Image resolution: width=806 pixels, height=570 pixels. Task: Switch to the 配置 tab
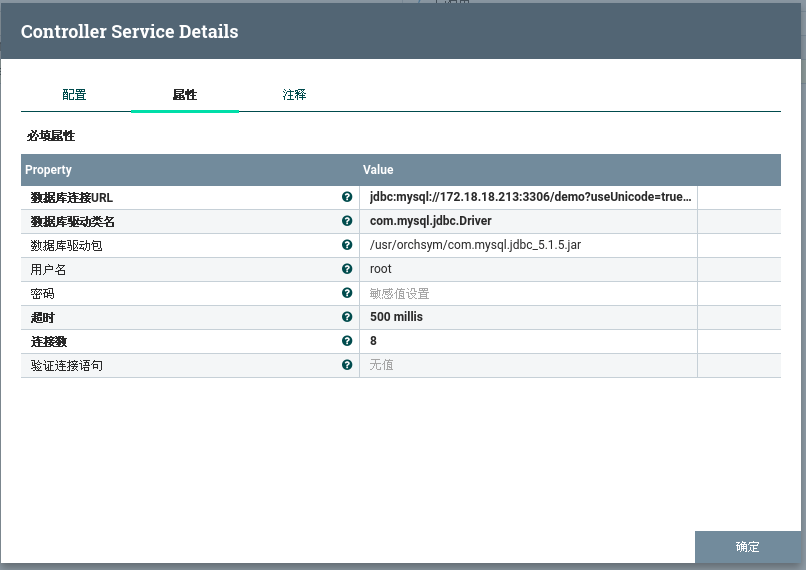tap(75, 95)
